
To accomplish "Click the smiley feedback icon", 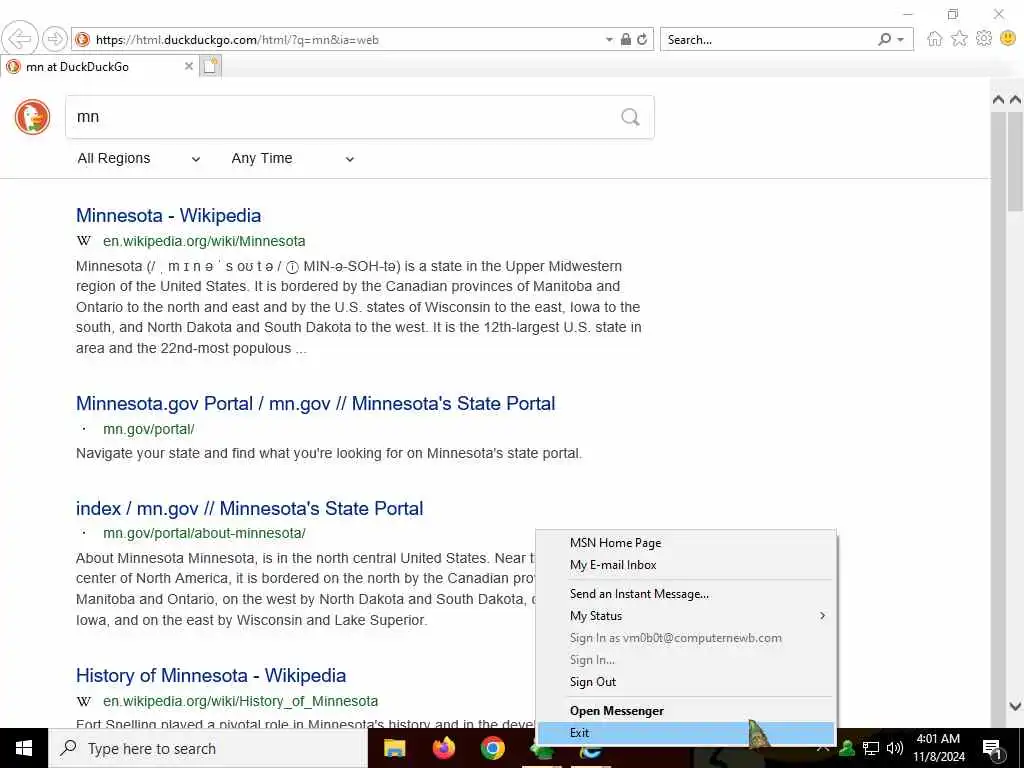I will [x=1008, y=39].
